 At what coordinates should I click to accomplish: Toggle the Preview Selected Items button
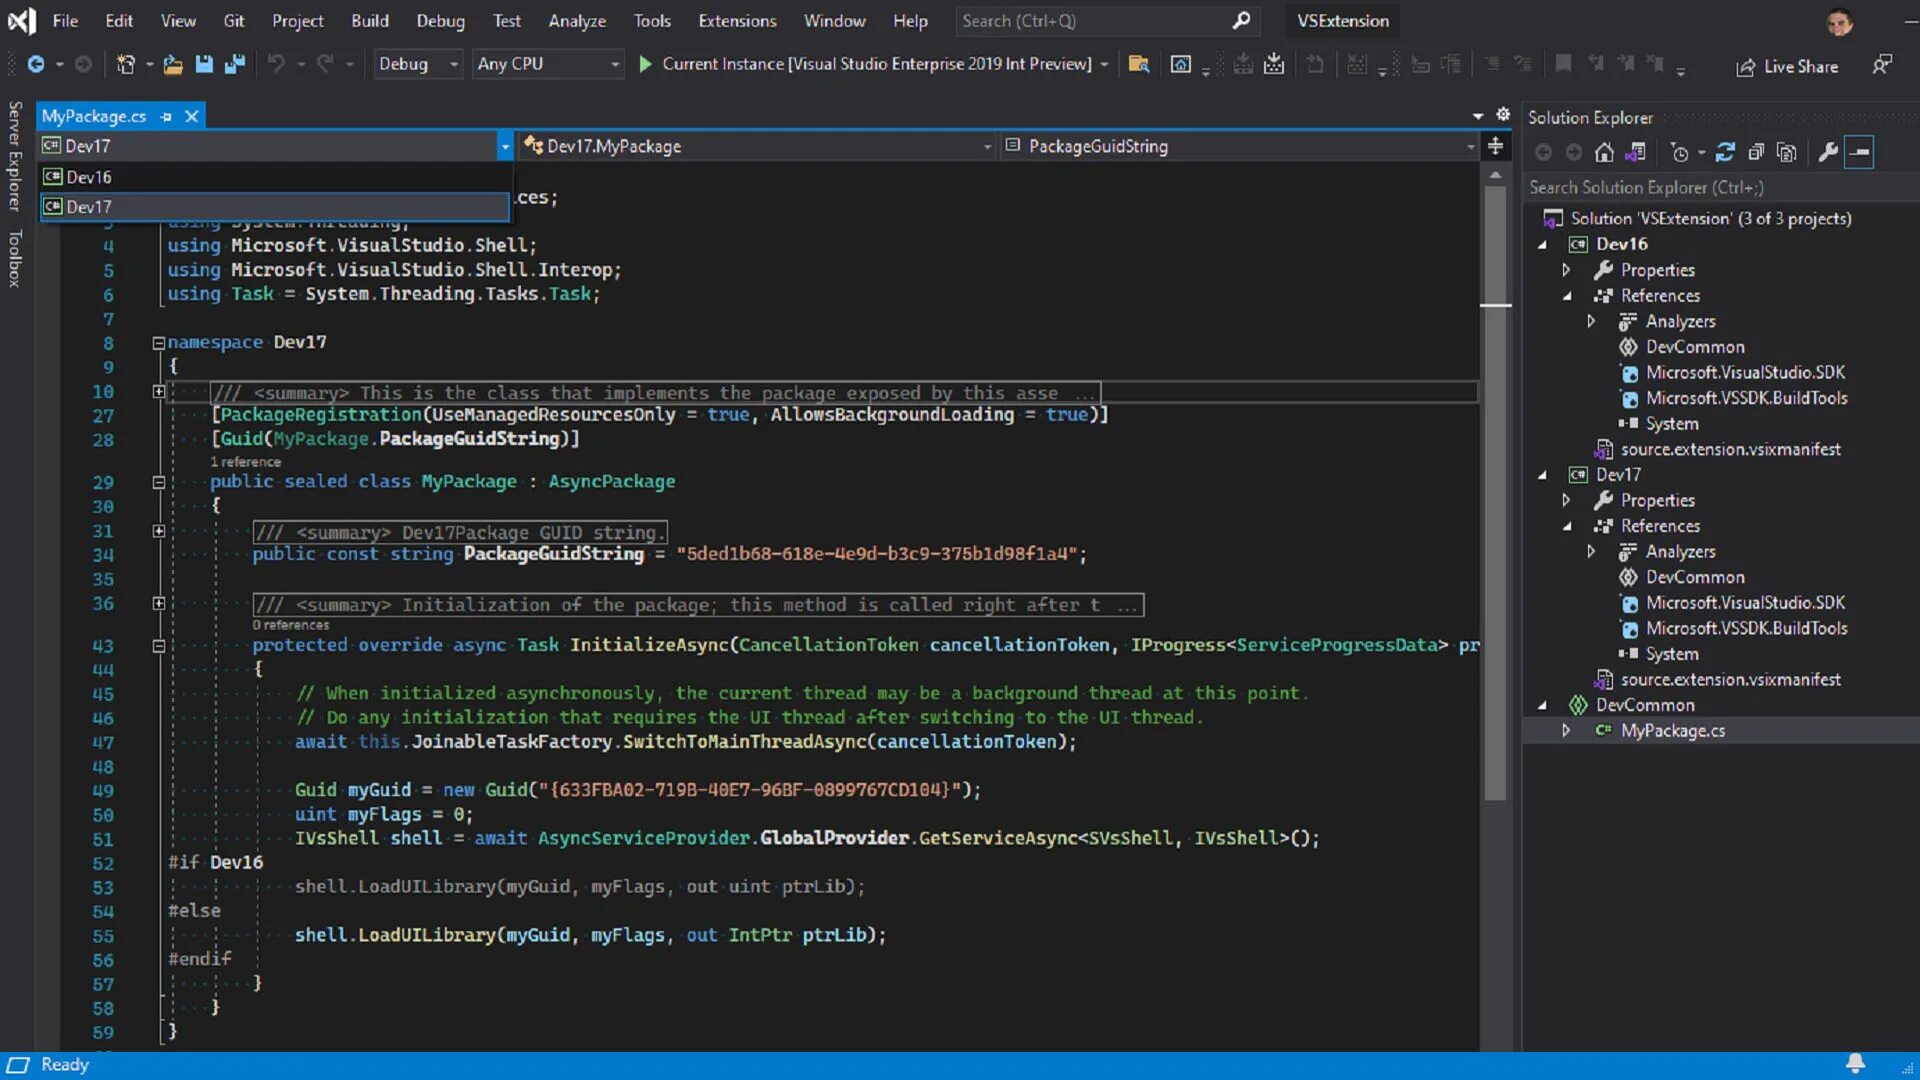1860,152
